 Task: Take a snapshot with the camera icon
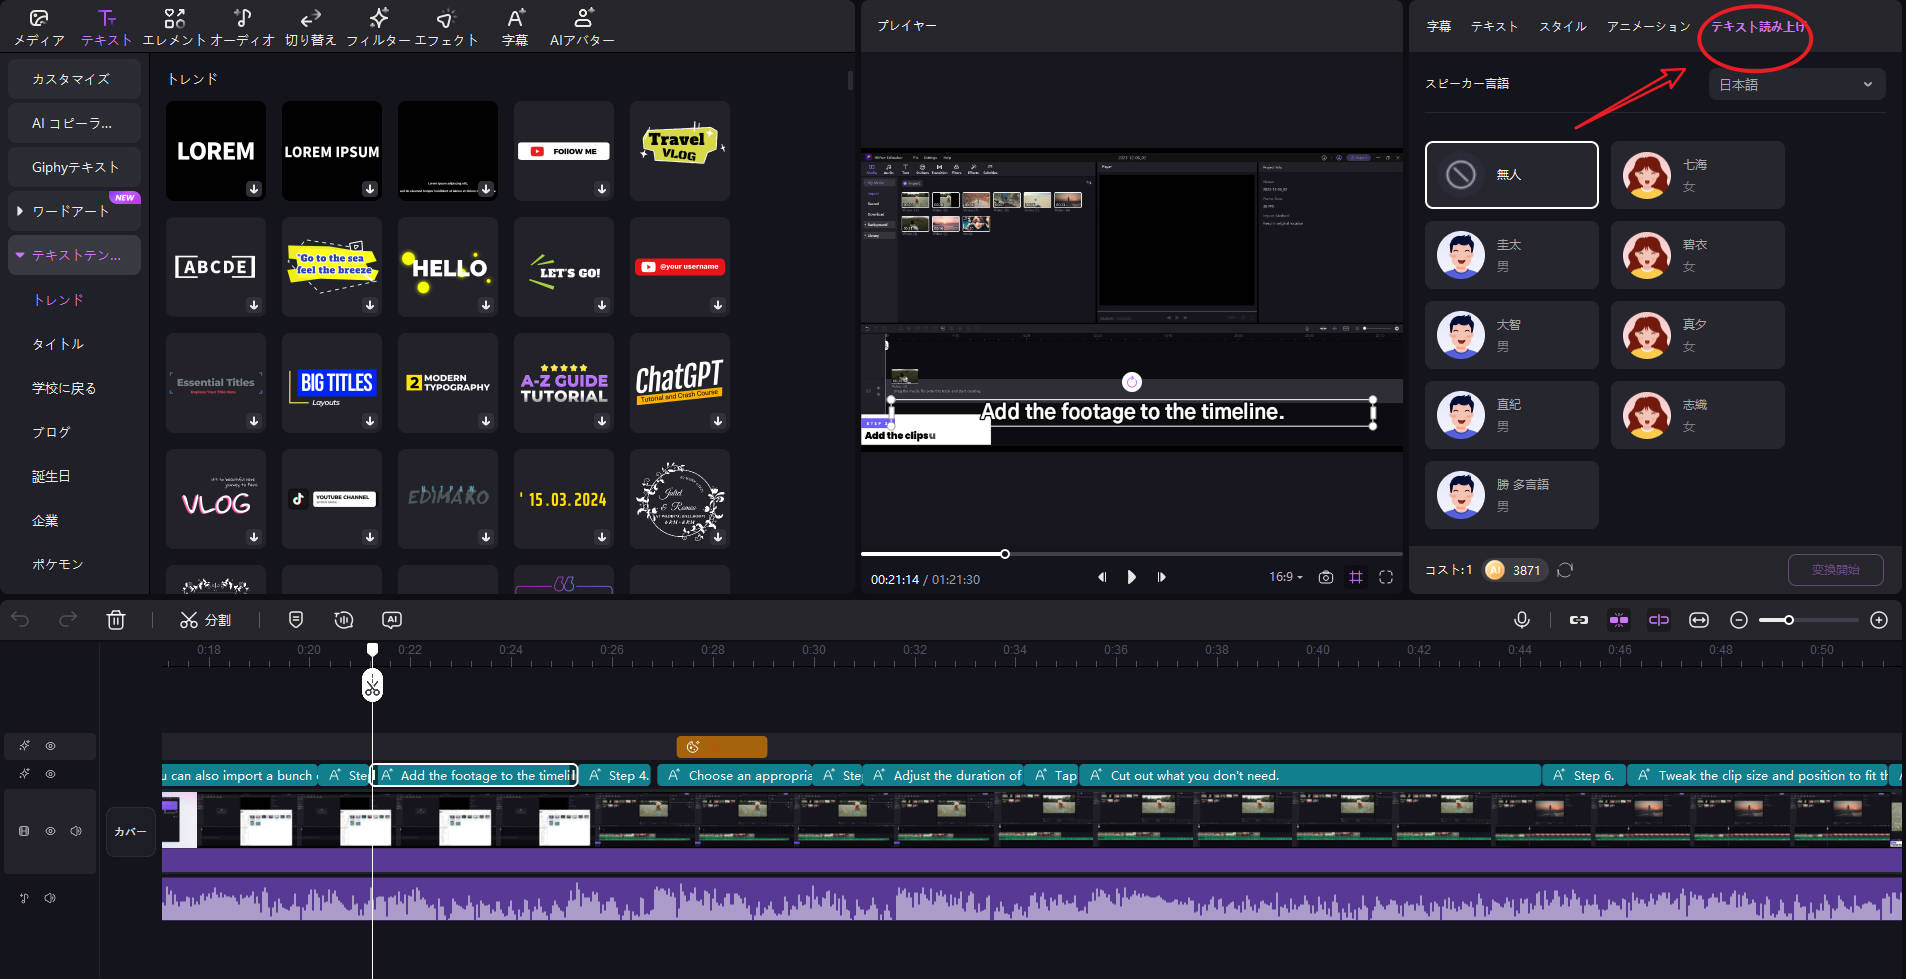click(1326, 577)
